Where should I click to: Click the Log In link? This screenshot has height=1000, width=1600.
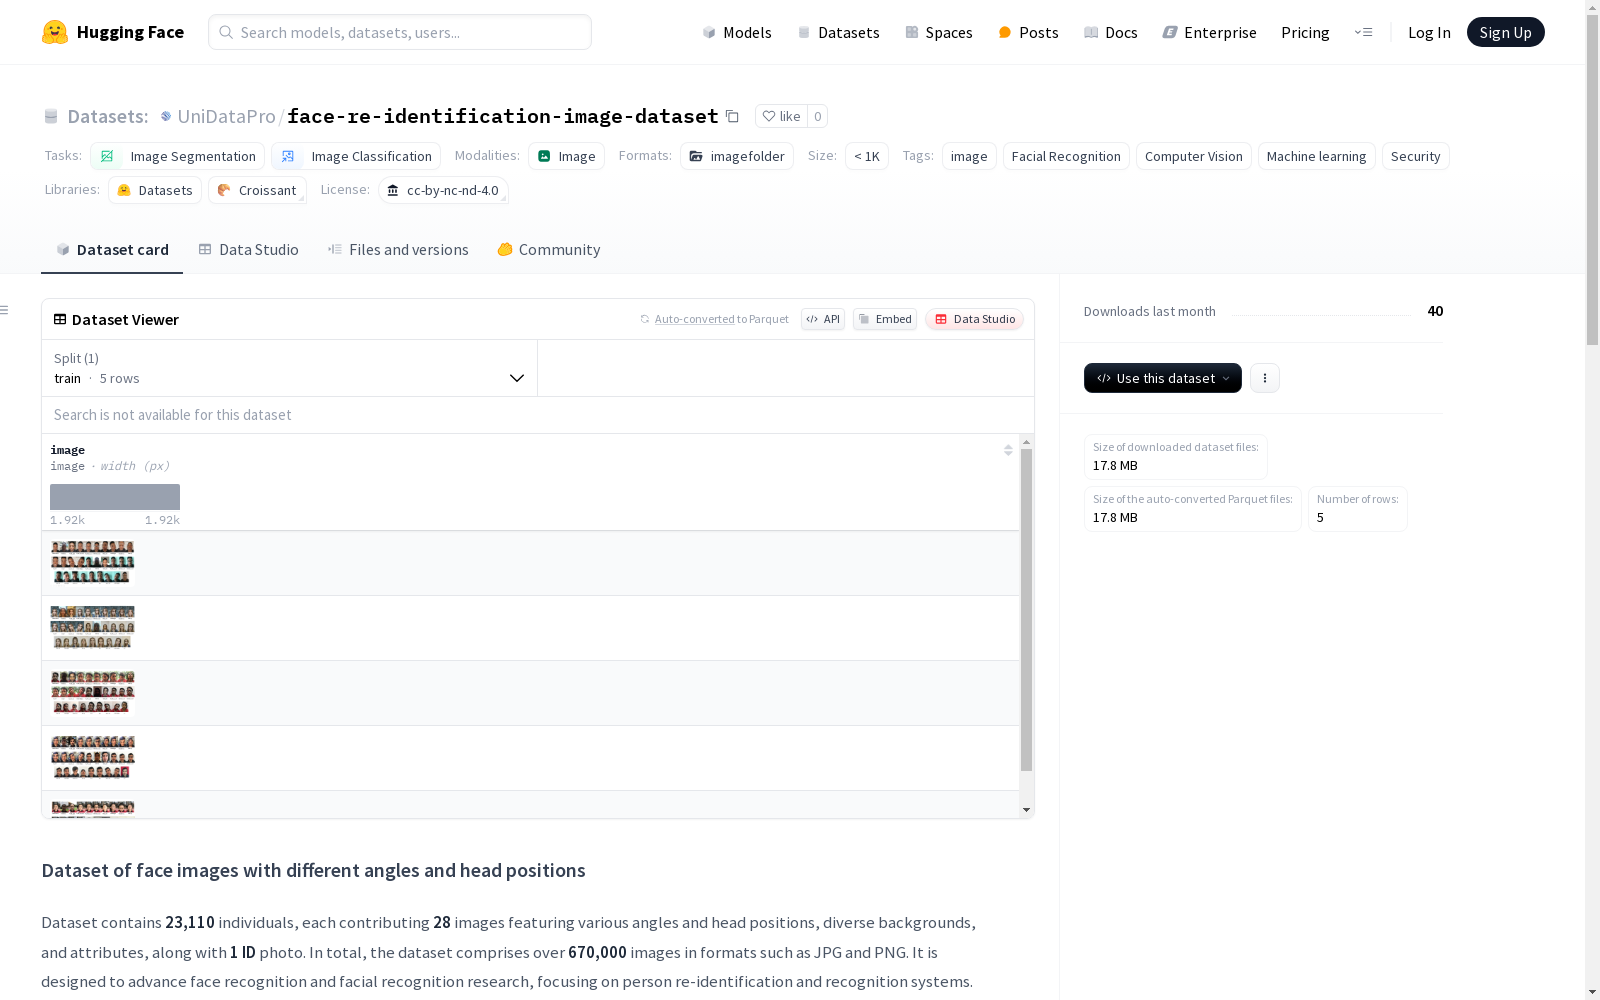[x=1429, y=32]
